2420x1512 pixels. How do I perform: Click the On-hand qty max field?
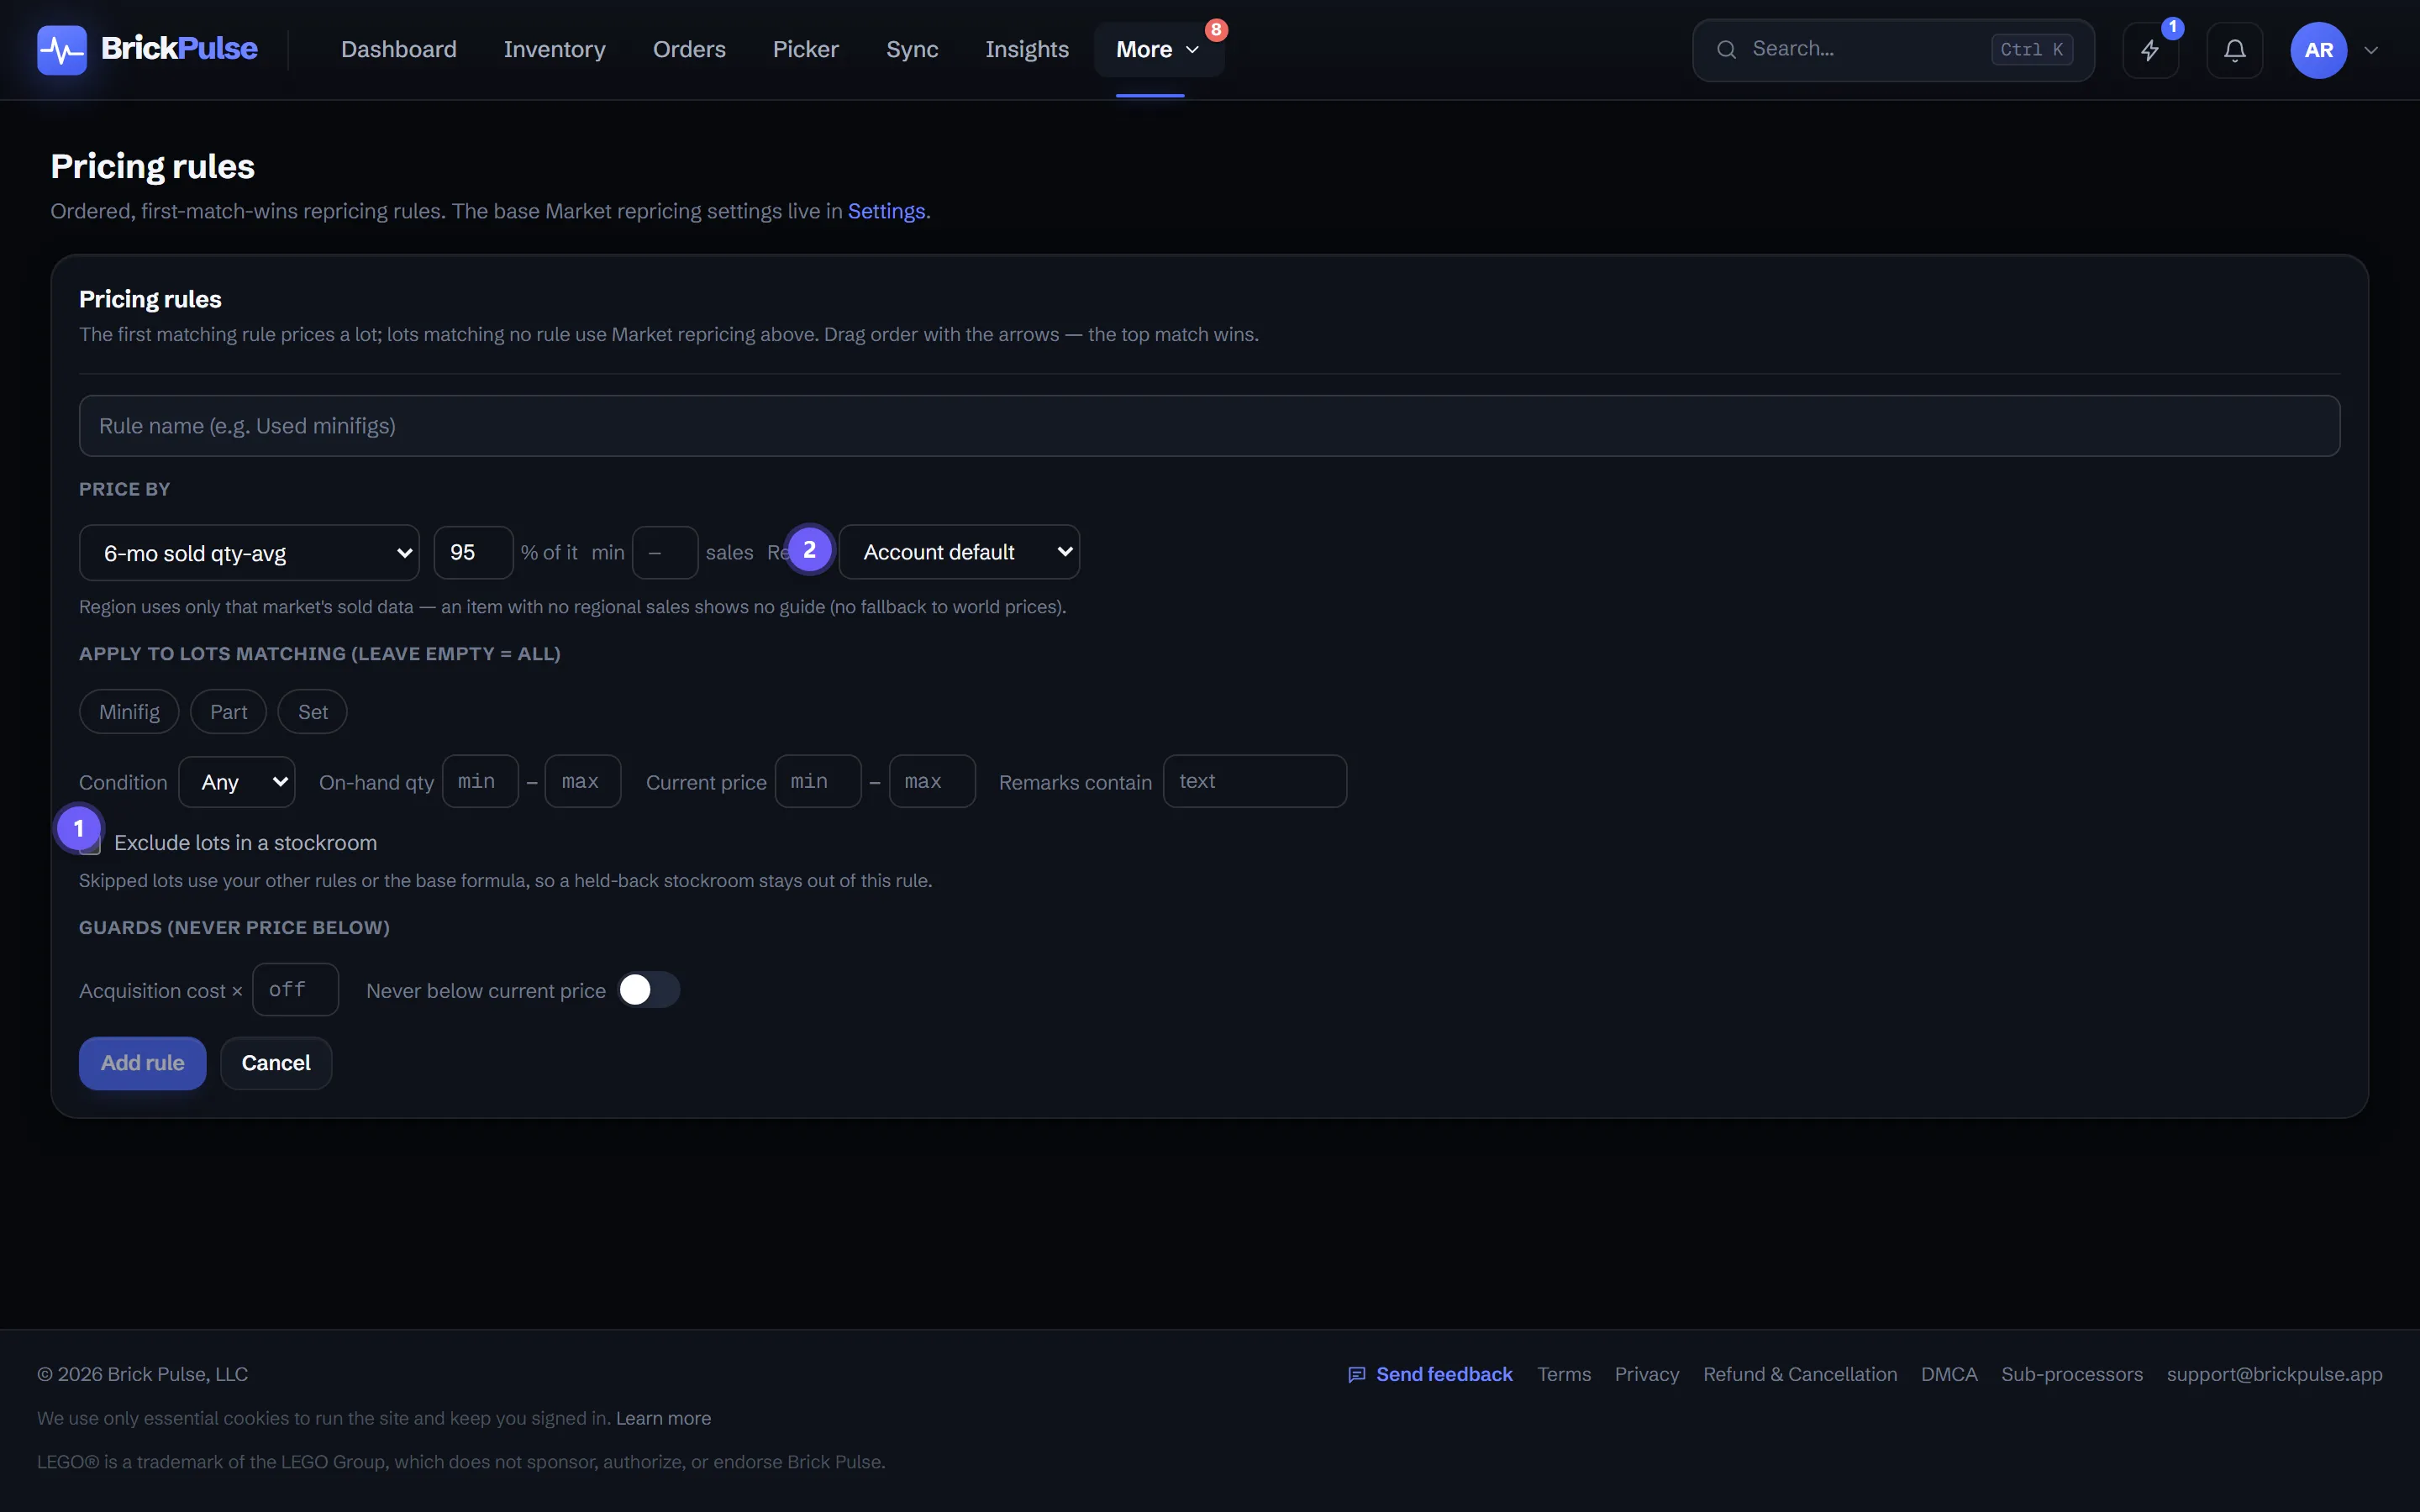pyautogui.click(x=582, y=782)
